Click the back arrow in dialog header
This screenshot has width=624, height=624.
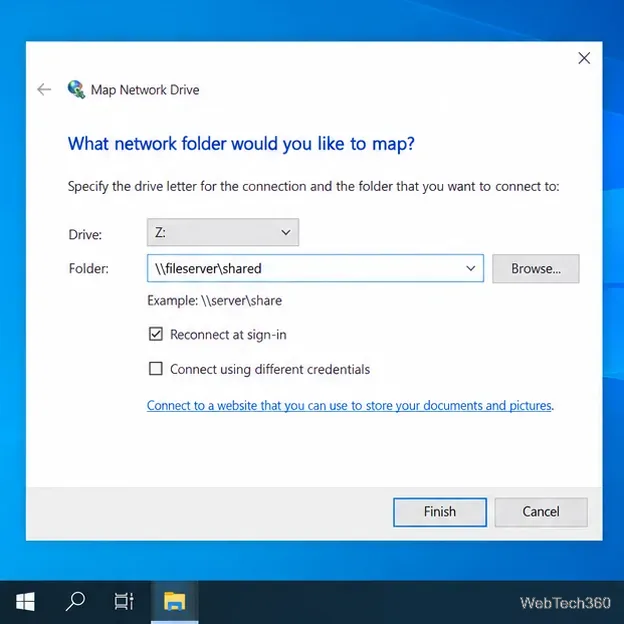tap(44, 90)
